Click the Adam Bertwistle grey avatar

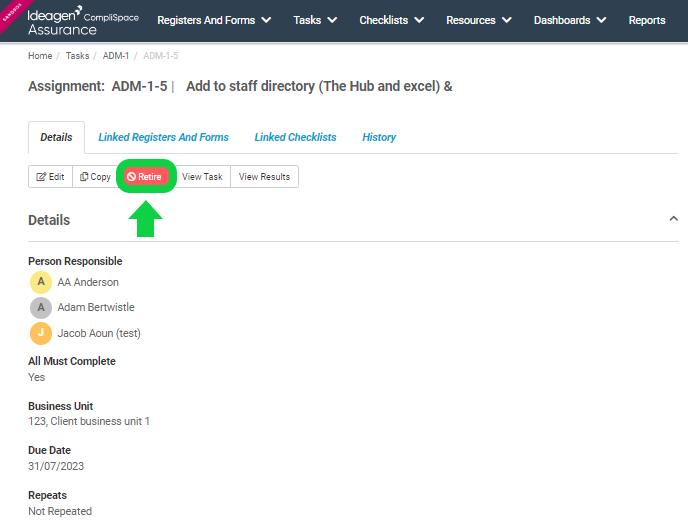pos(41,308)
